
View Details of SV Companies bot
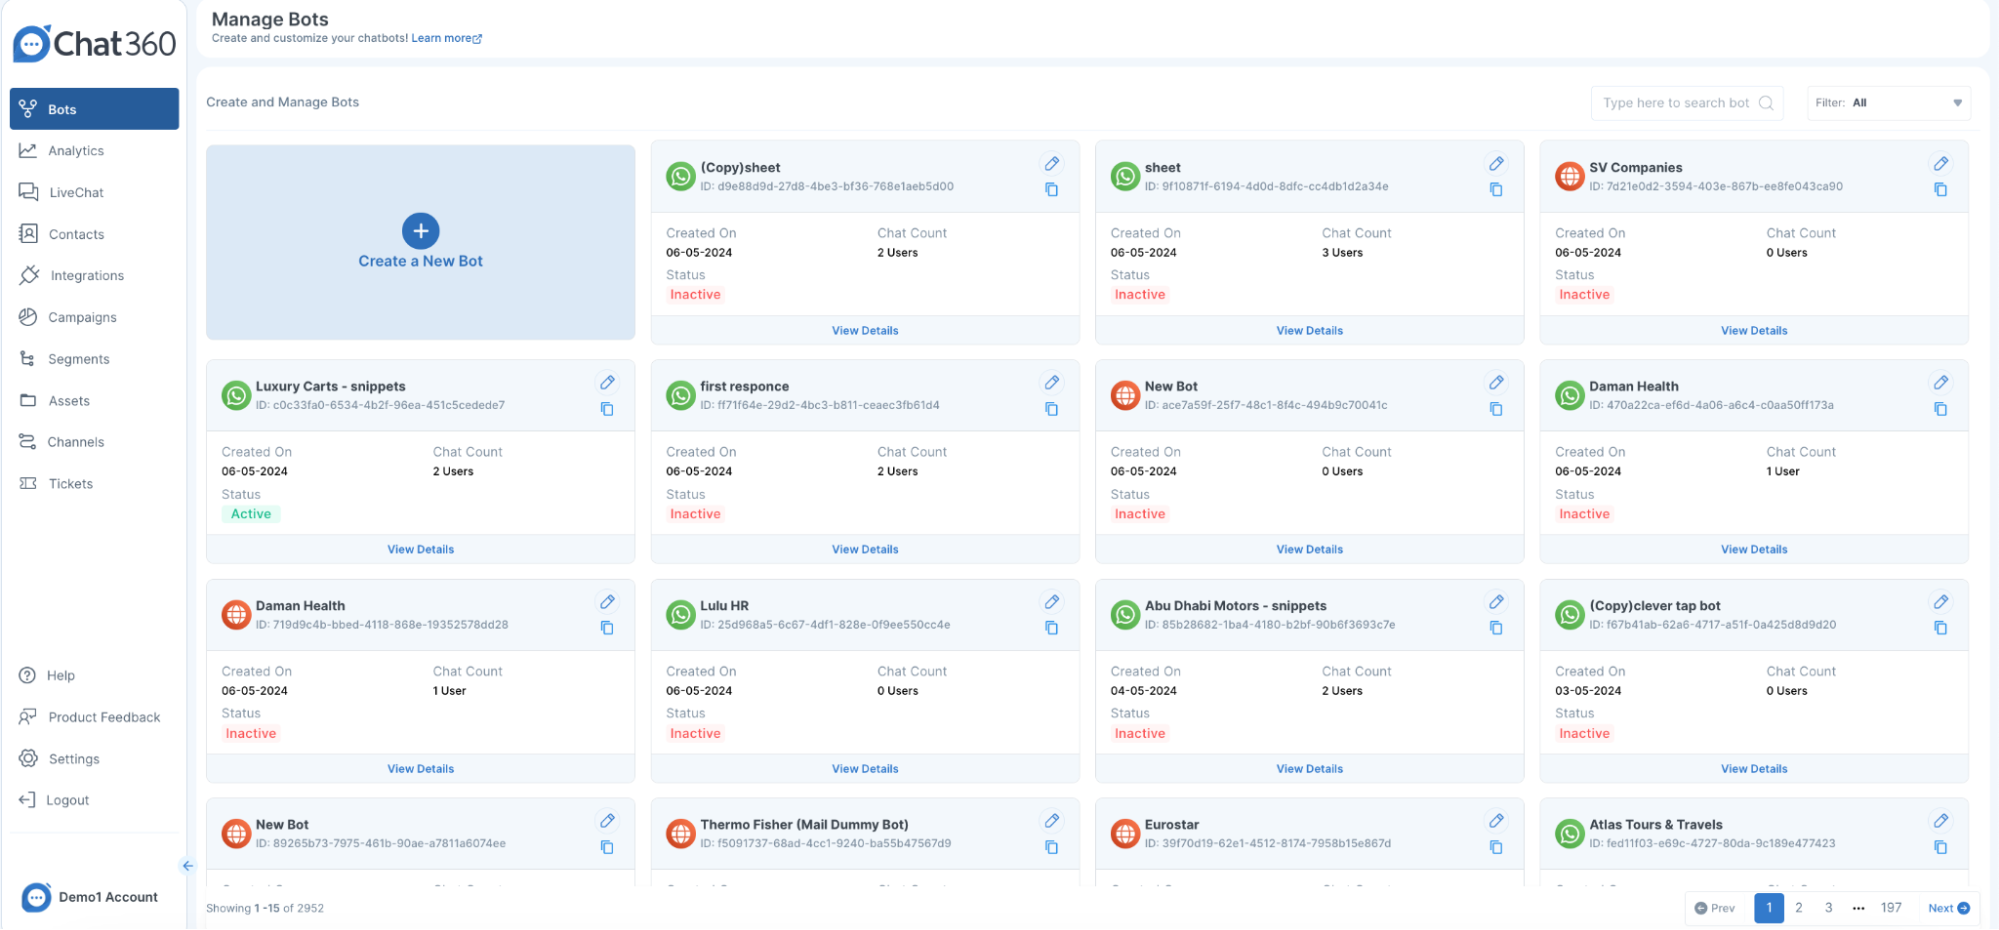tap(1754, 331)
